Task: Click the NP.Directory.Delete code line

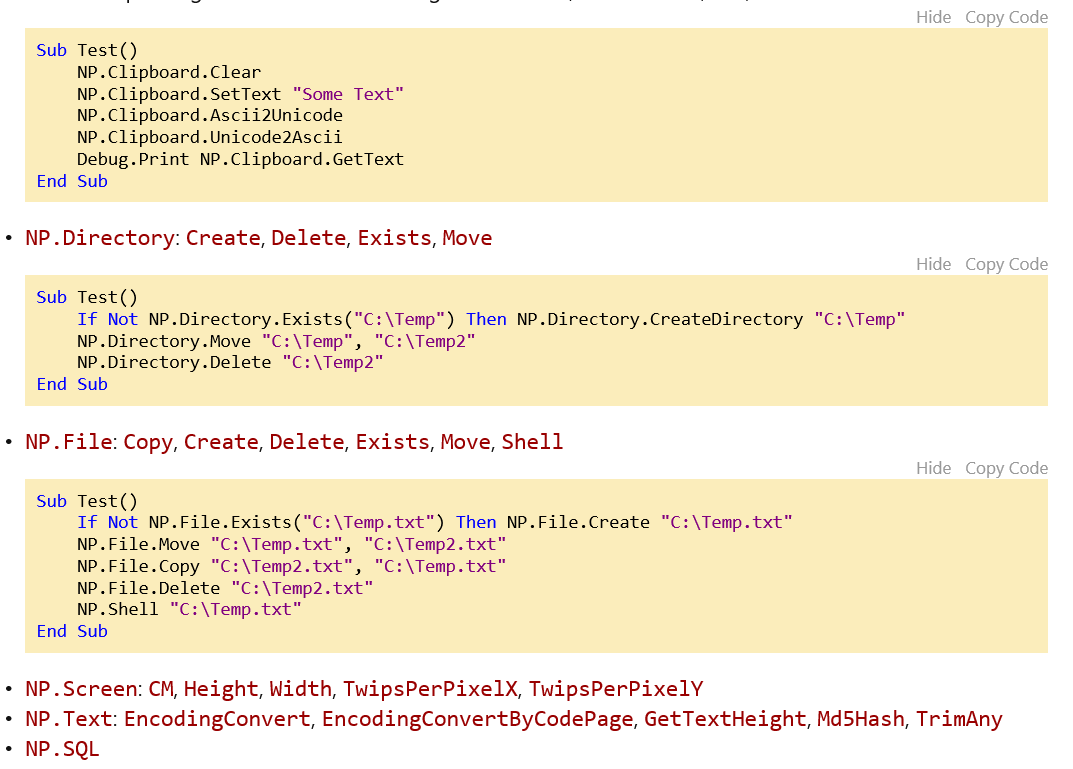Action: coord(230,362)
